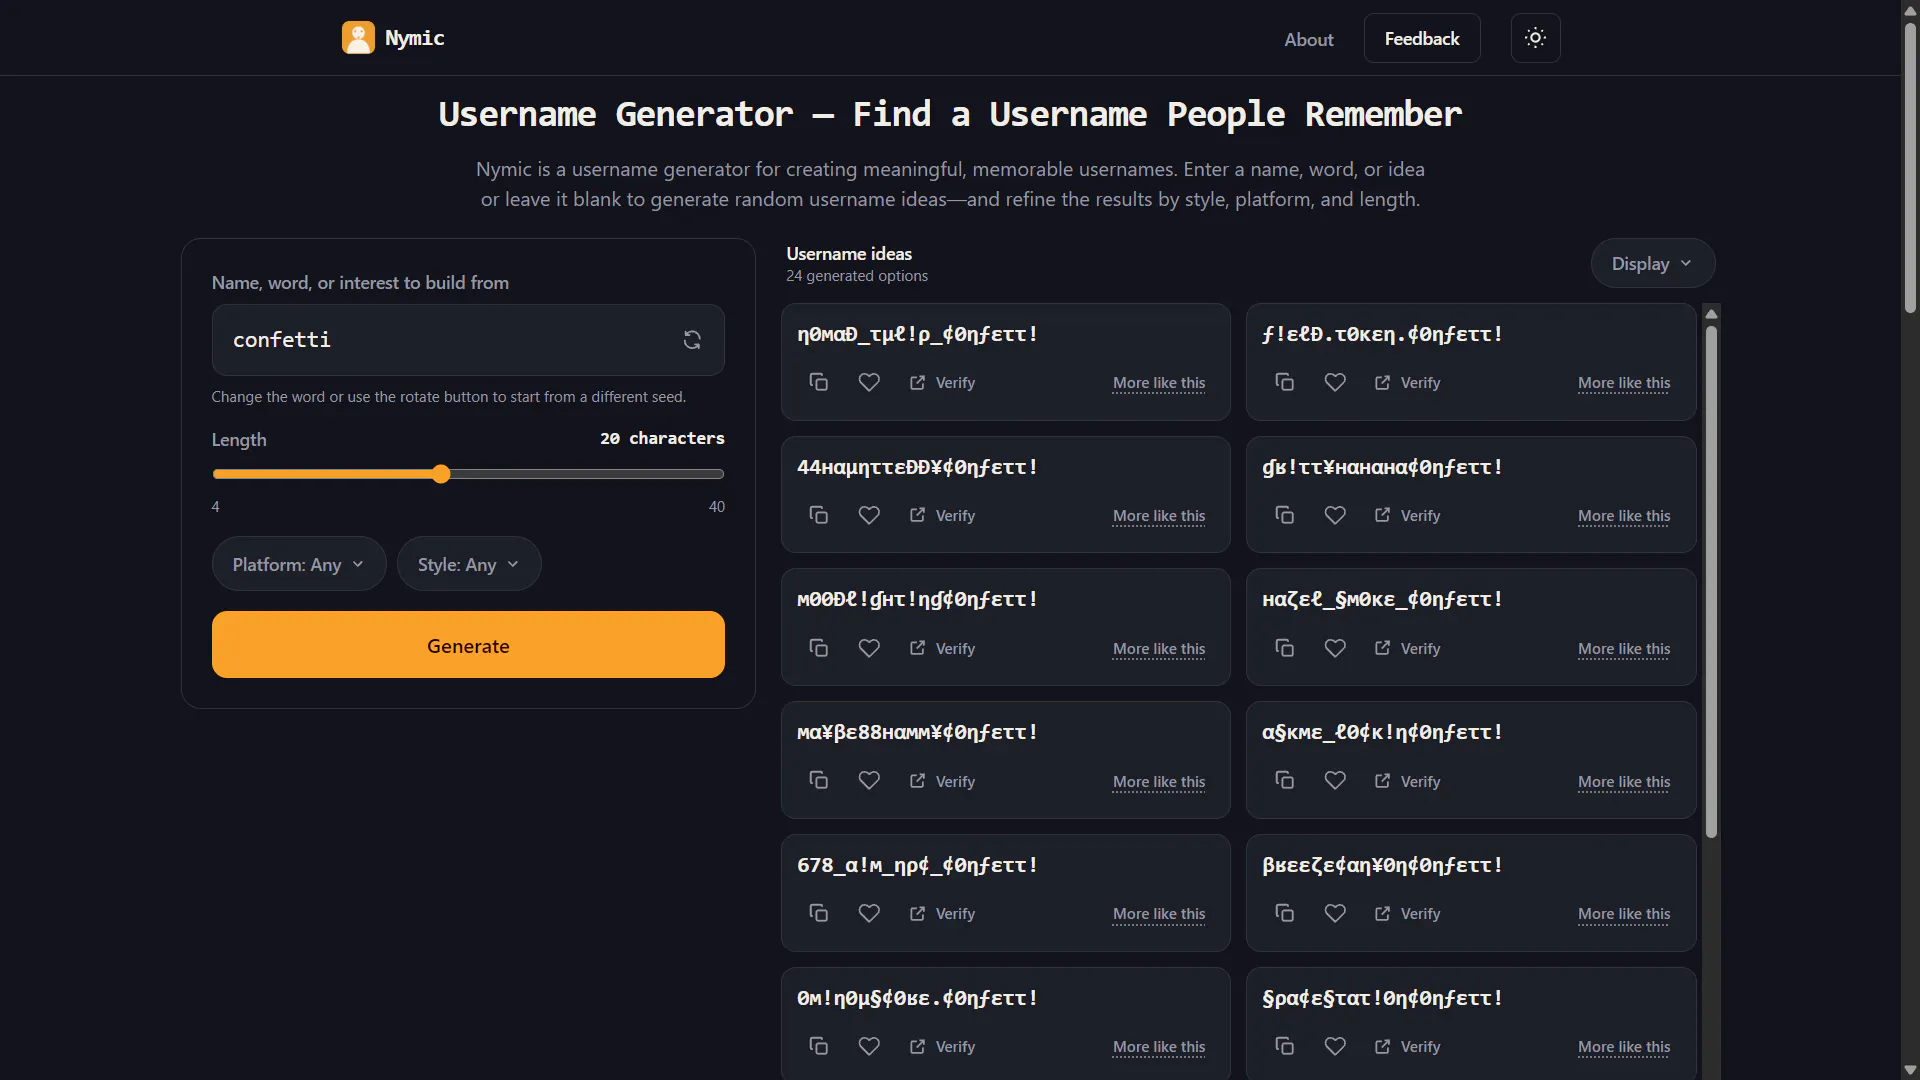The height and width of the screenshot is (1080, 1920).
Task: Click More like this for η0мαÐ_τμℓ!ρ_¢0ηƒεττ!
Action: [x=1159, y=383]
